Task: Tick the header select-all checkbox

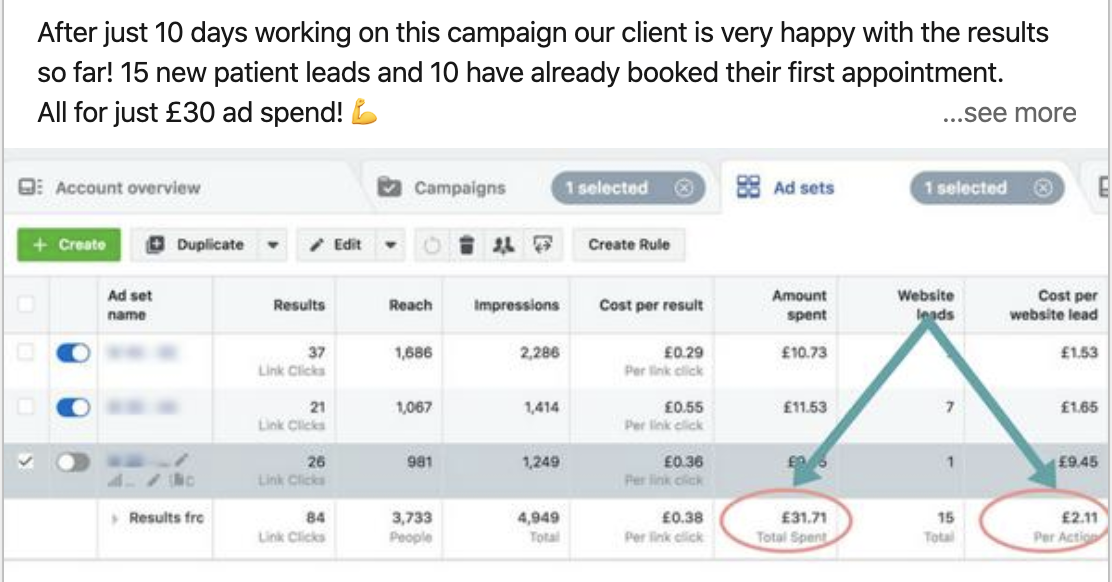Action: point(26,304)
